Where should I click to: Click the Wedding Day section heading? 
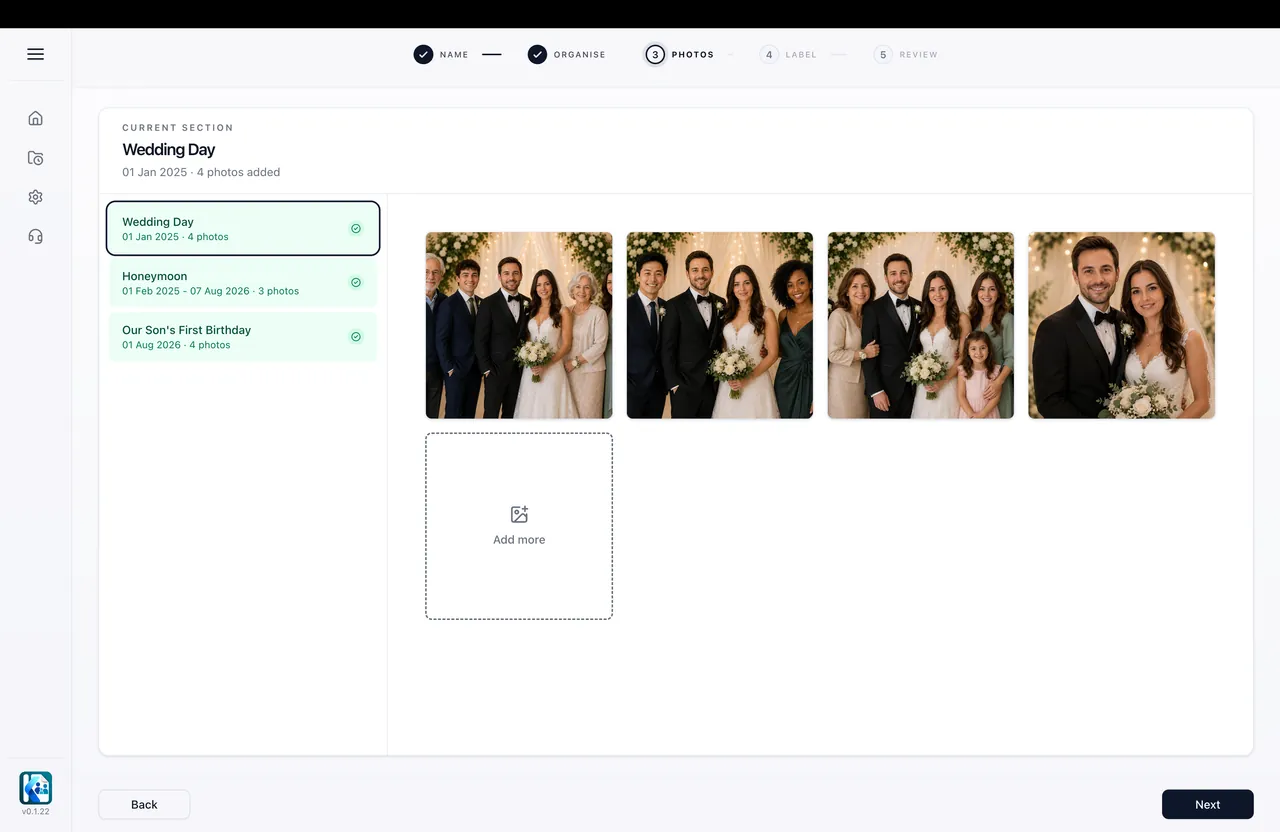[x=169, y=149]
